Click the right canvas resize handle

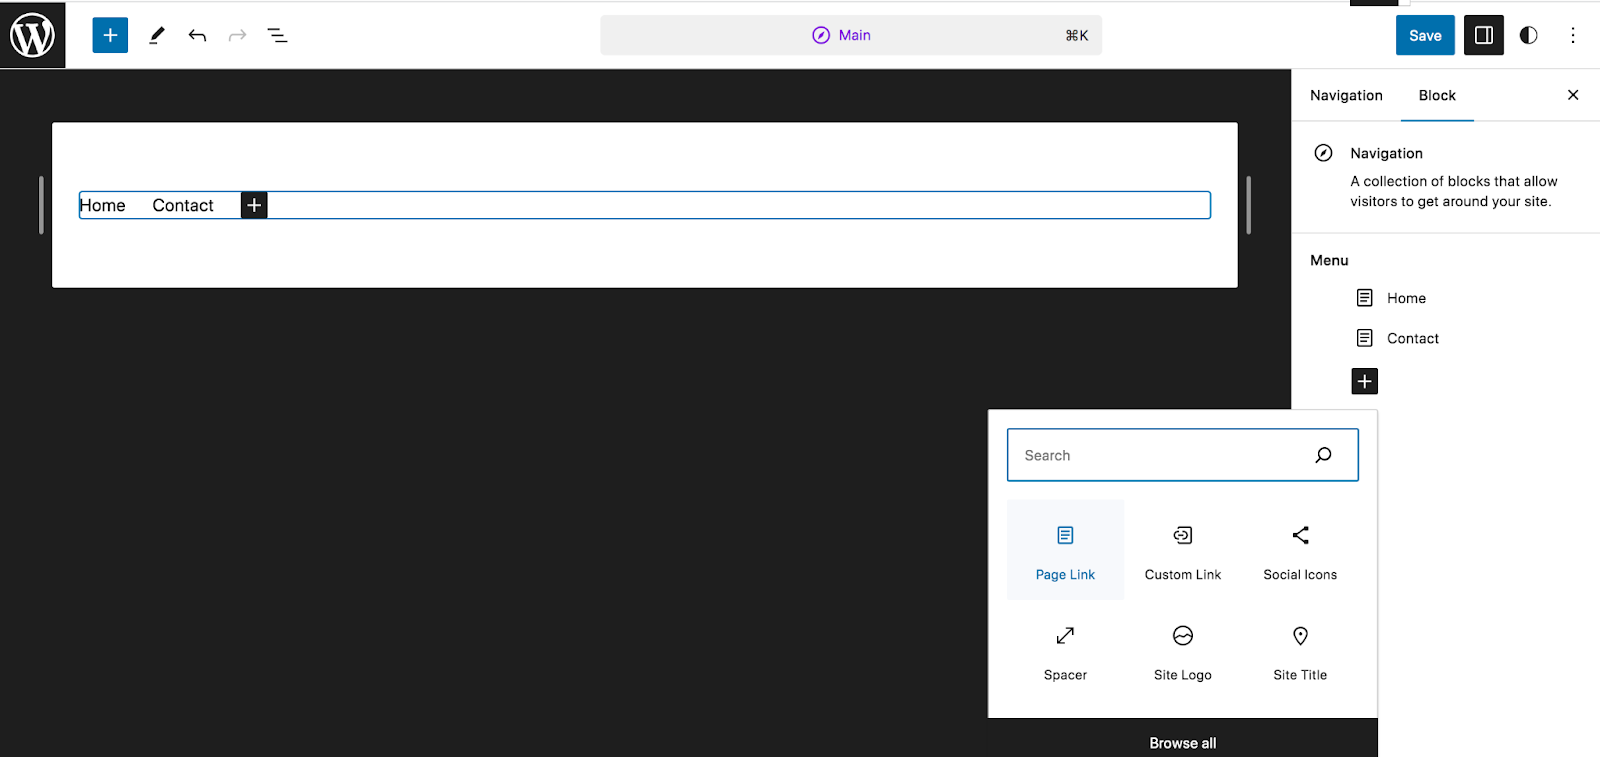[1248, 205]
